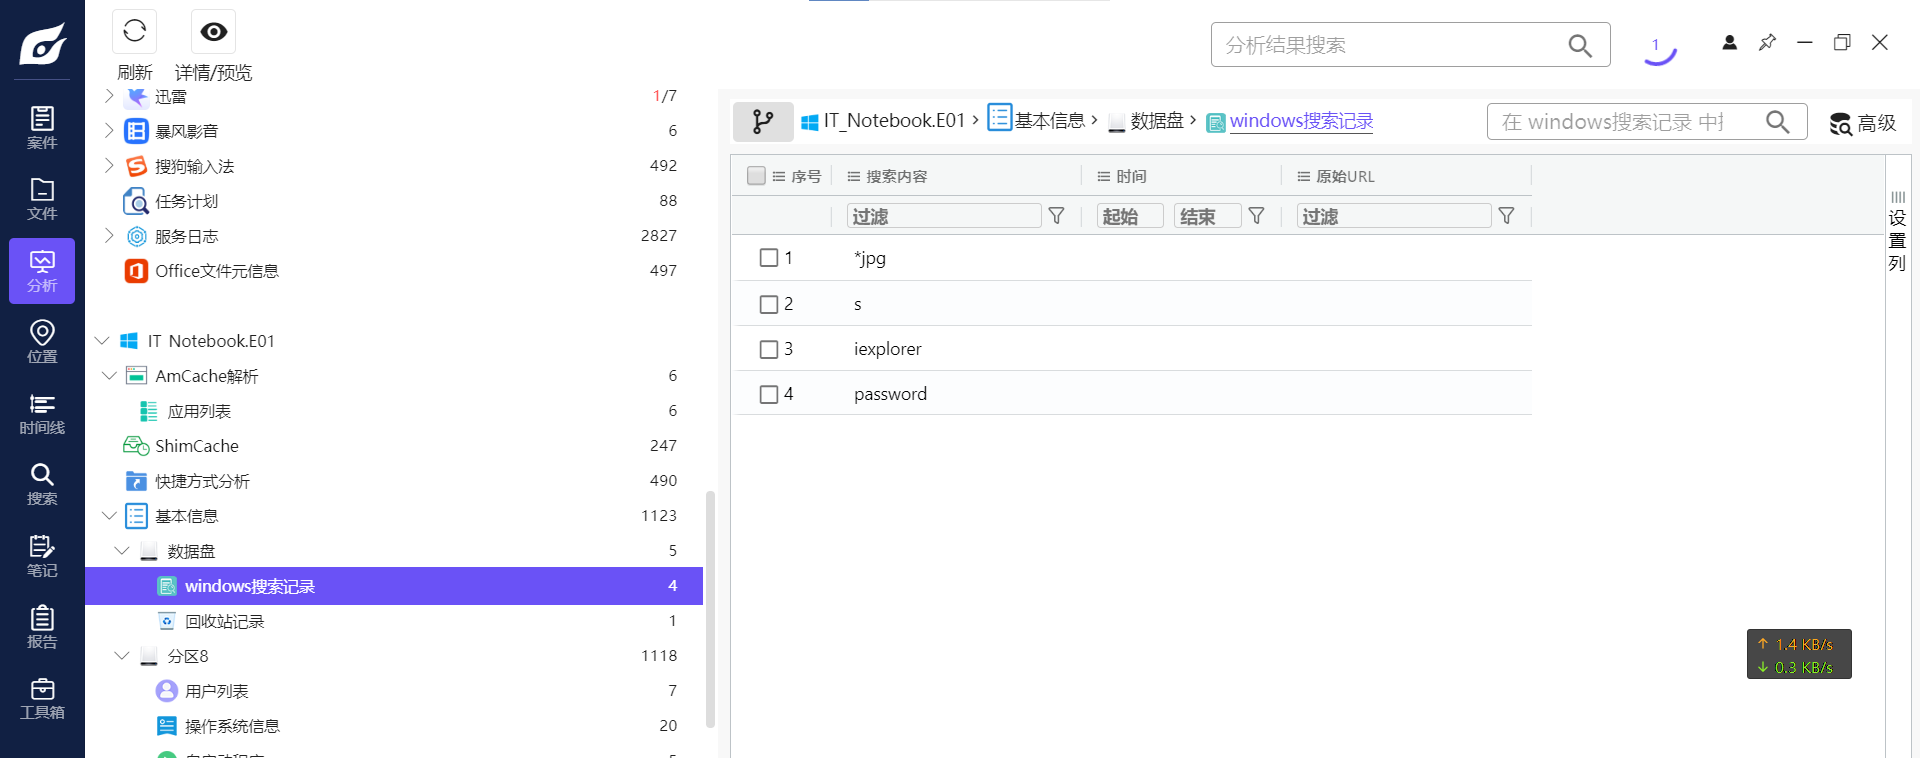Select 操作系统信息 in the tree
1920x758 pixels.
232,726
